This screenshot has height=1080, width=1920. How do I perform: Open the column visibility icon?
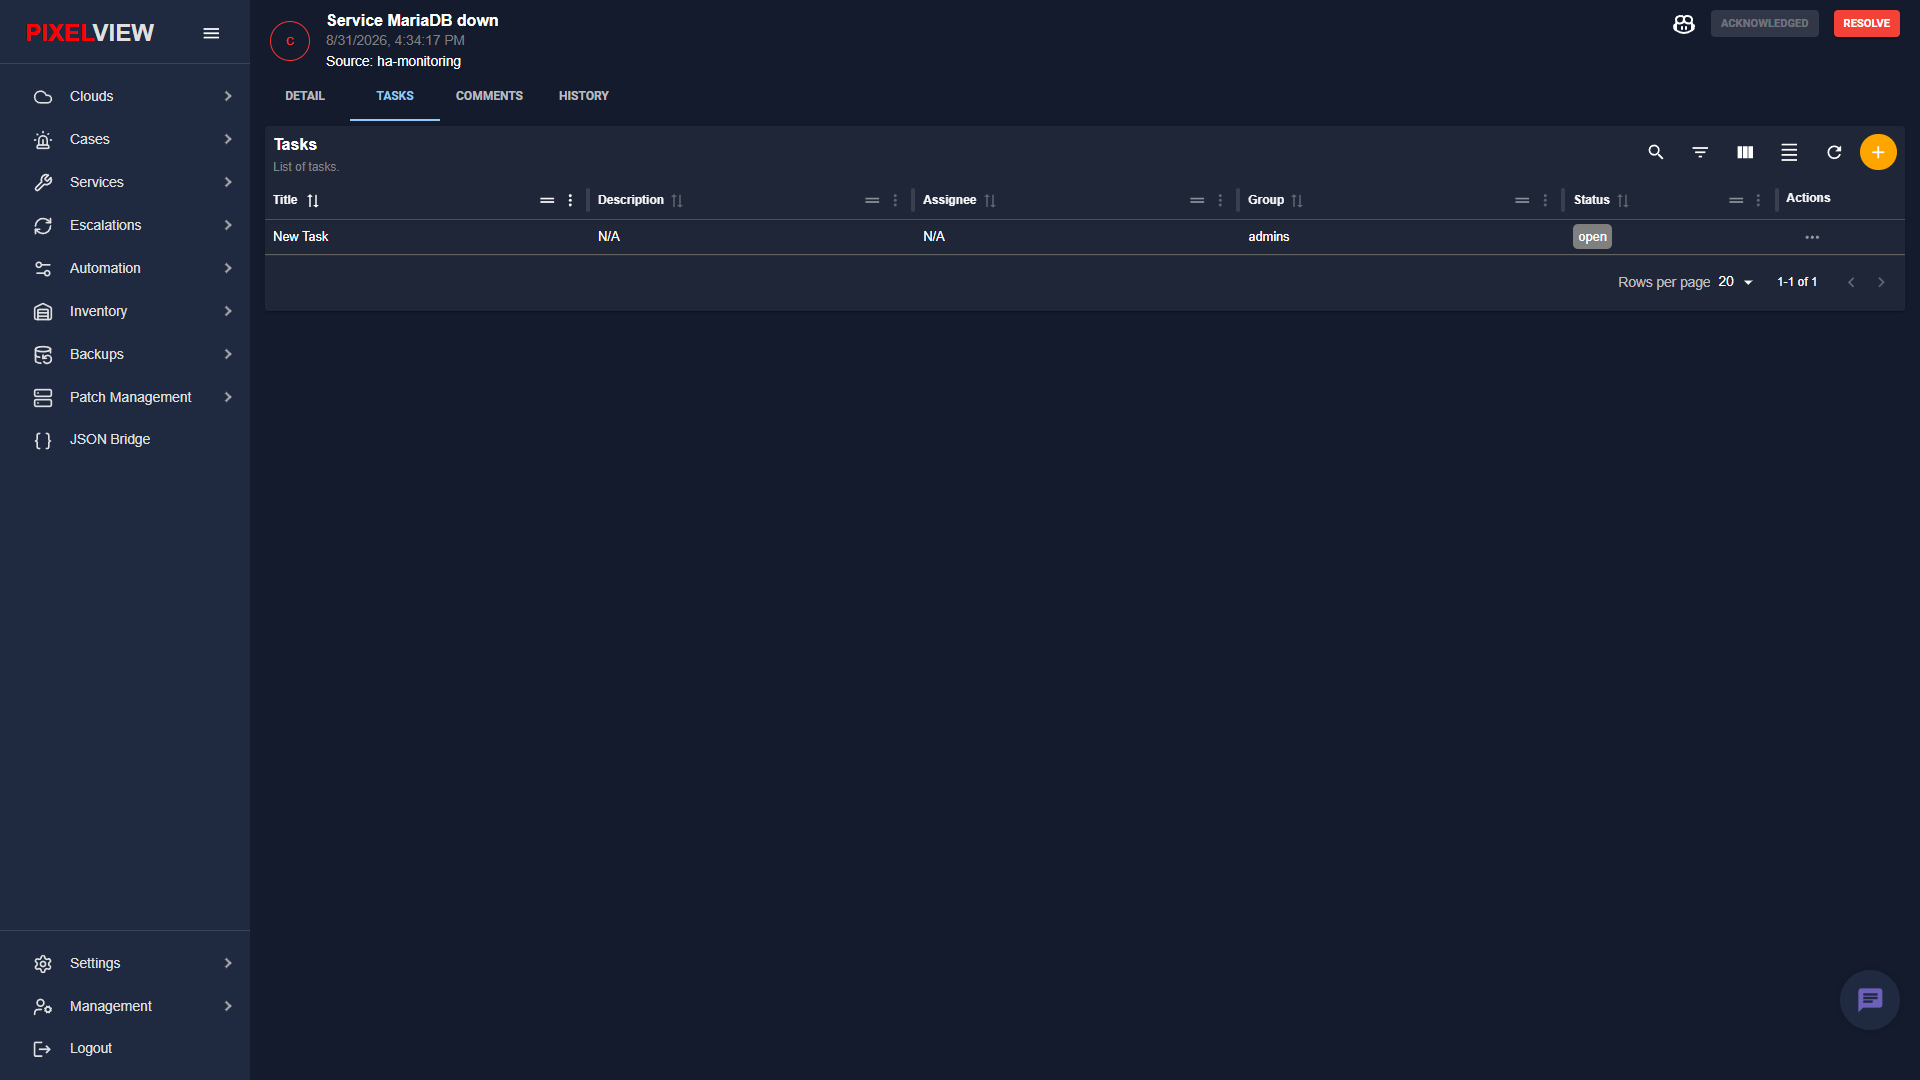(1745, 152)
